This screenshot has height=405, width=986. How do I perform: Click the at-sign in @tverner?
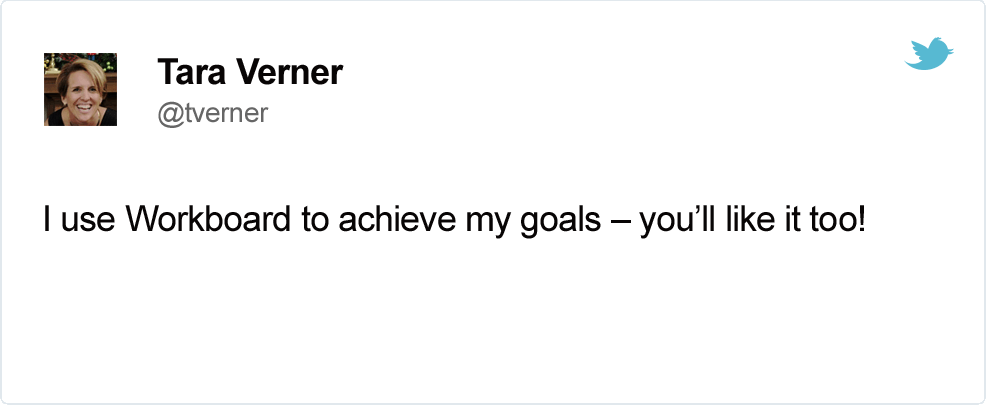[x=169, y=115]
